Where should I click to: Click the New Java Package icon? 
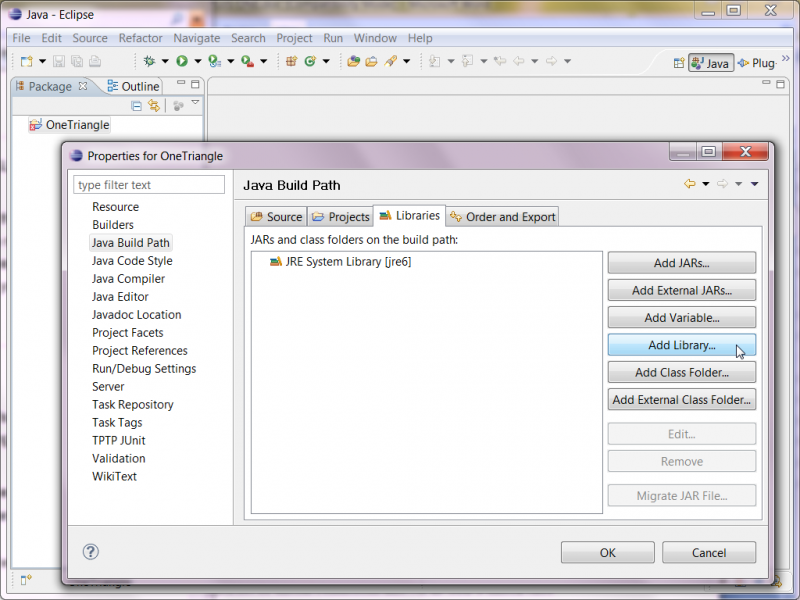pos(291,61)
